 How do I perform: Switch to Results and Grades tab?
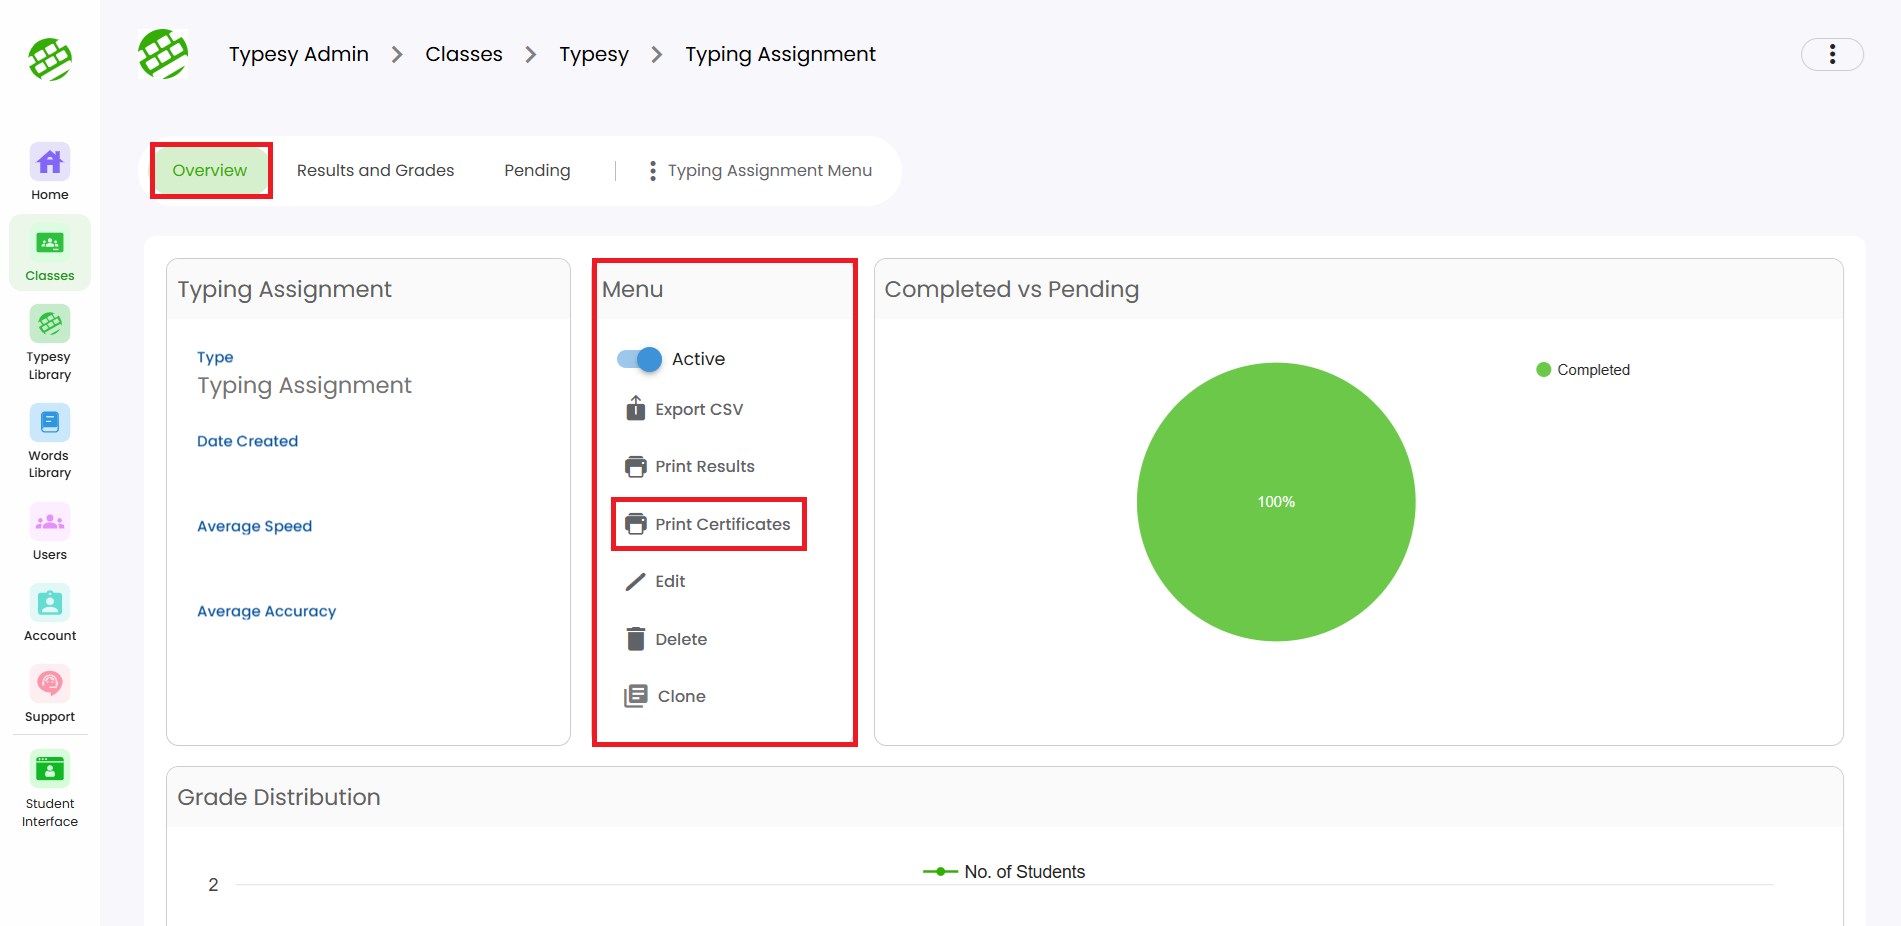(375, 171)
